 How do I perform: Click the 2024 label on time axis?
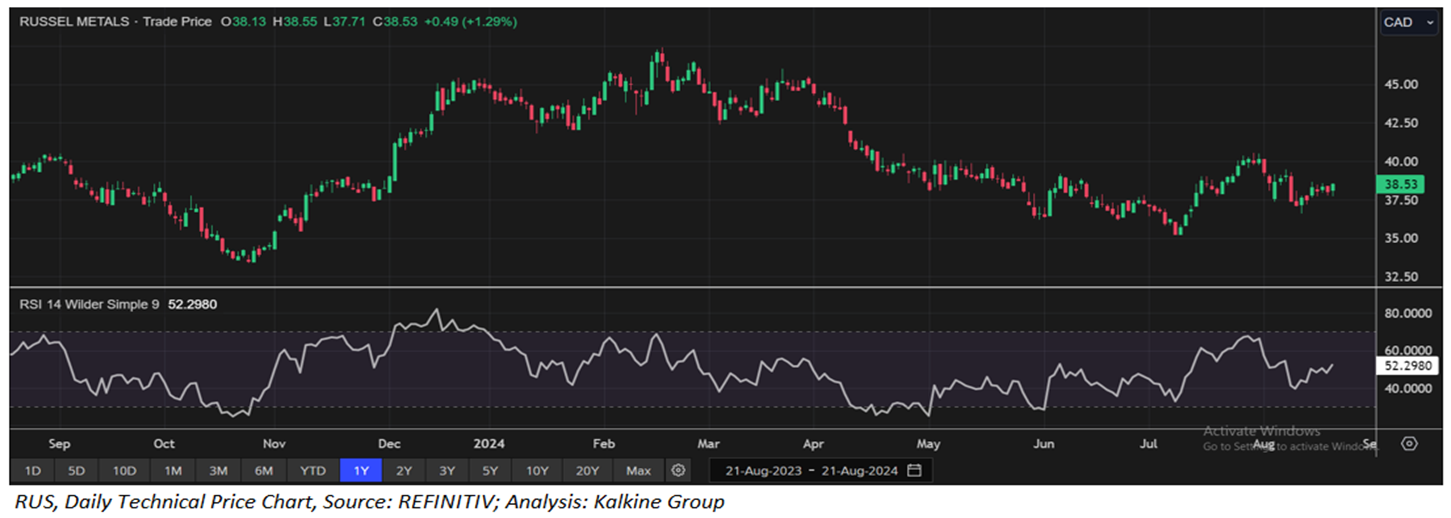(x=489, y=444)
